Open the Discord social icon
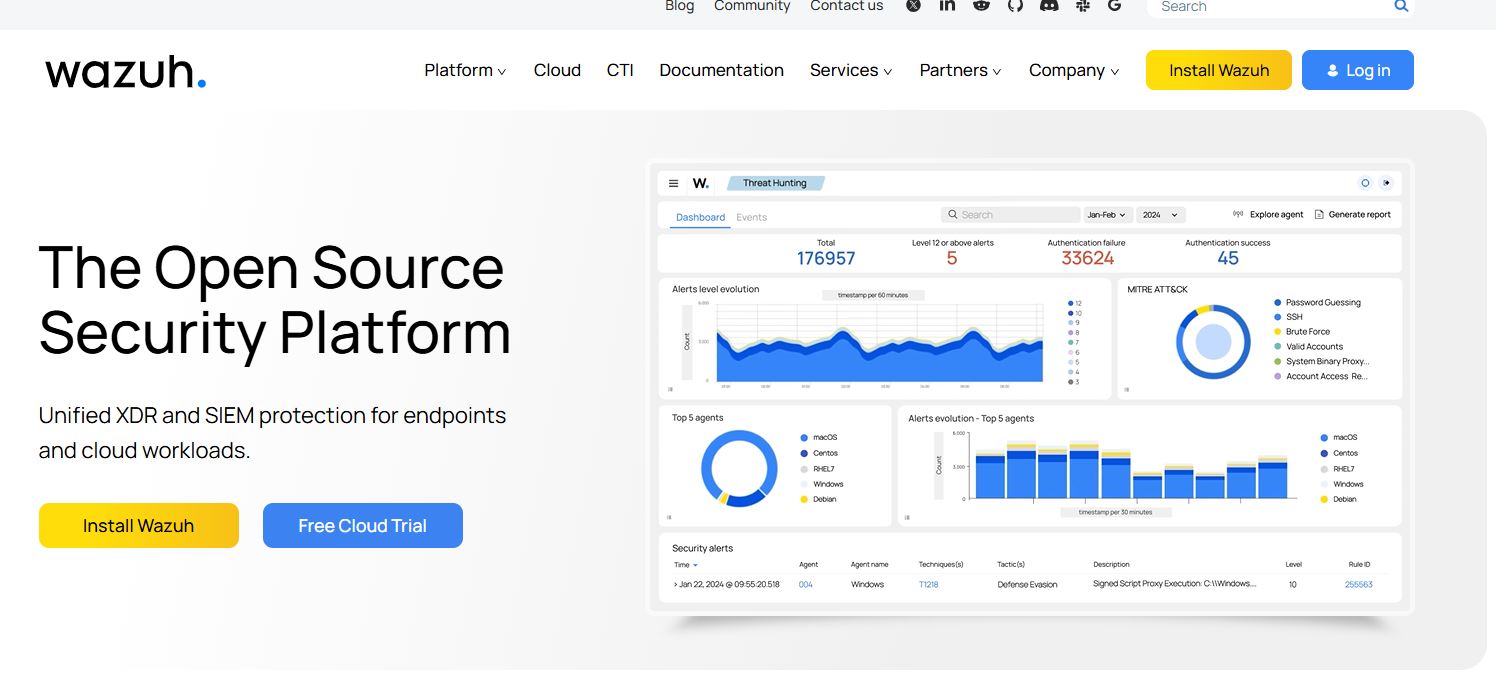Viewport: 1496px width, 681px height. coord(1049,5)
